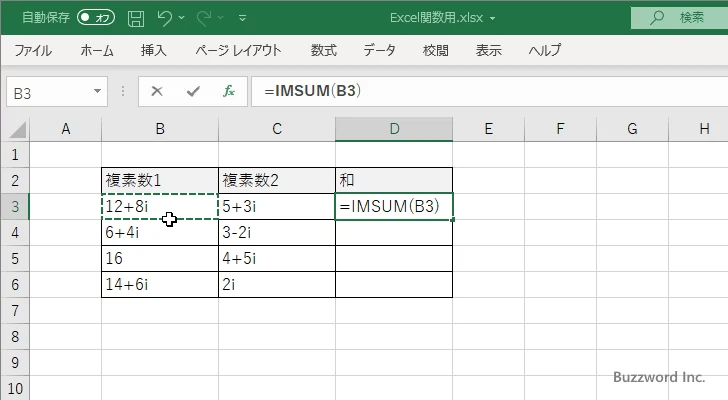The image size is (728, 400).
Task: Cancel formula entry with X icon
Action: (157, 91)
